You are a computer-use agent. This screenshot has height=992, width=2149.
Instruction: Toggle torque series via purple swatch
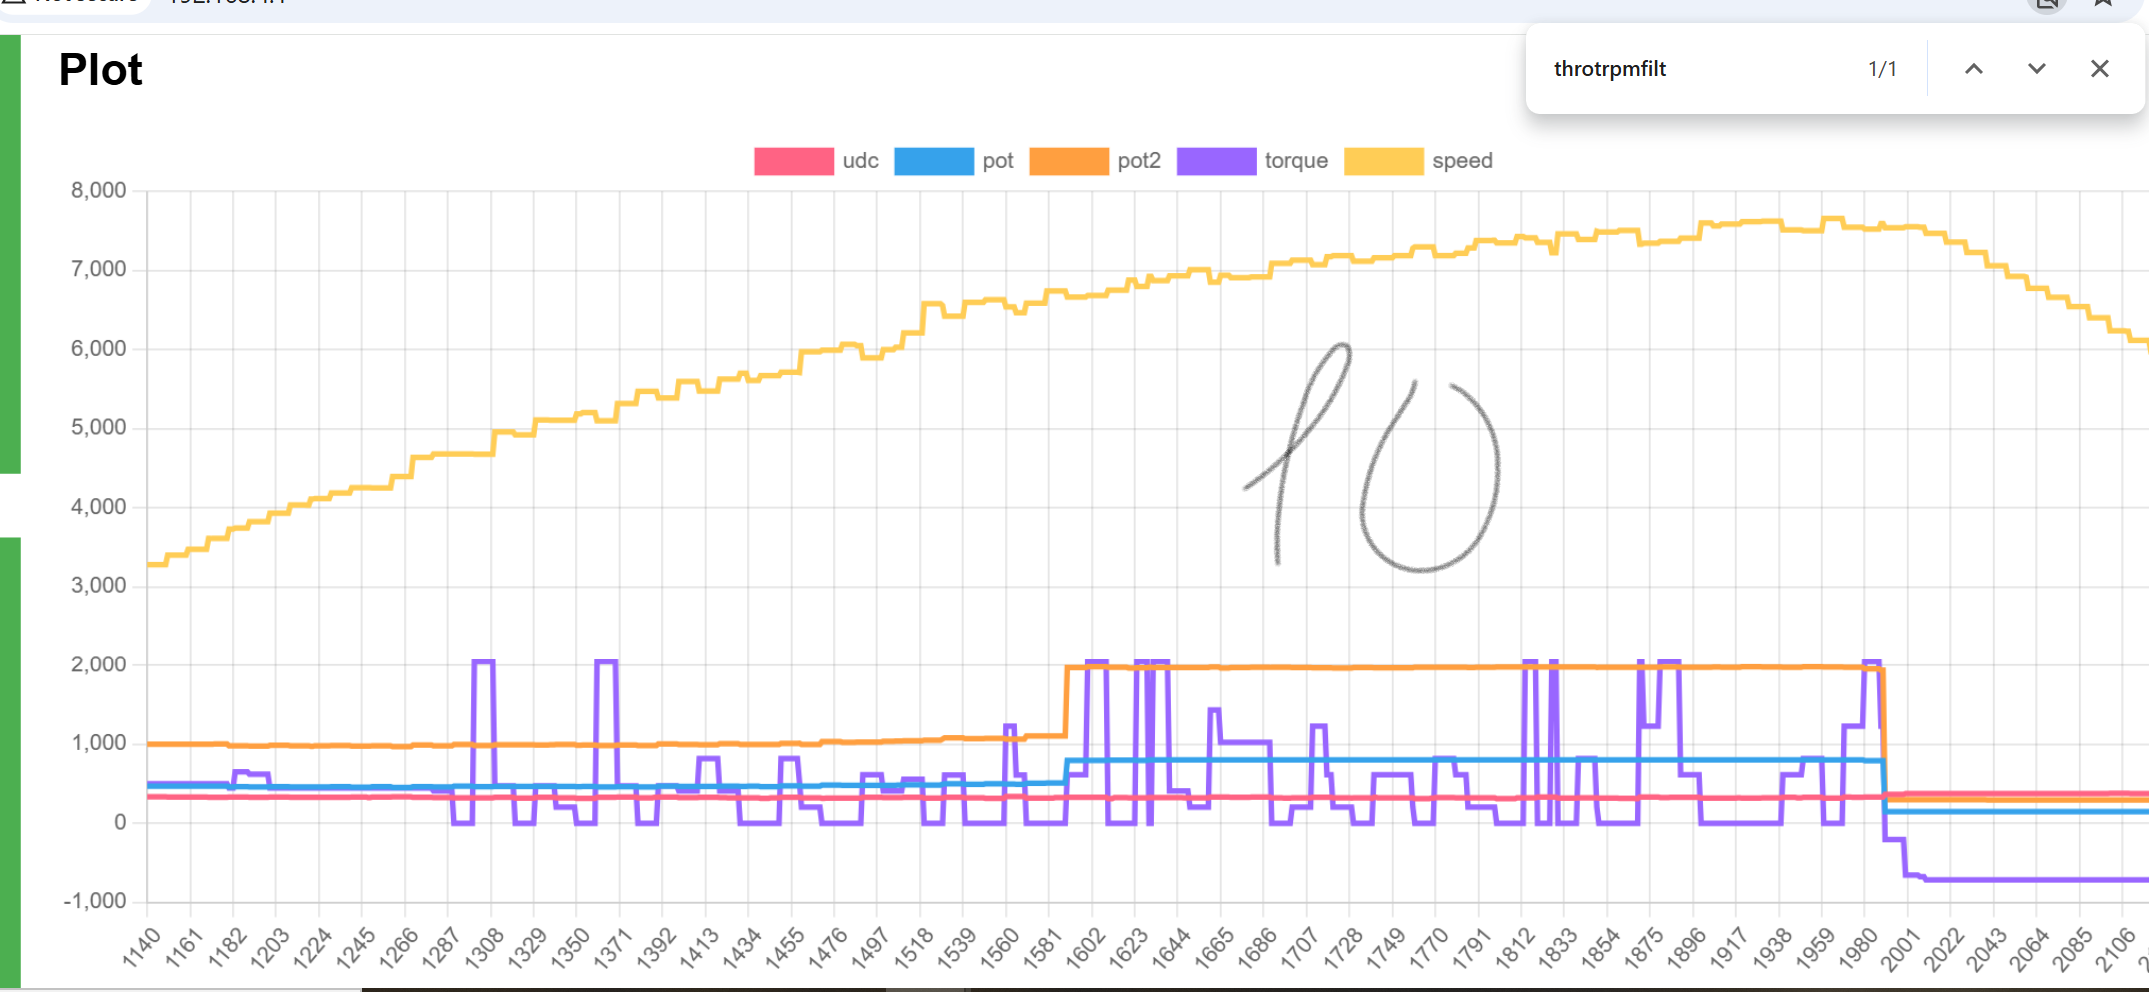tap(1216, 161)
